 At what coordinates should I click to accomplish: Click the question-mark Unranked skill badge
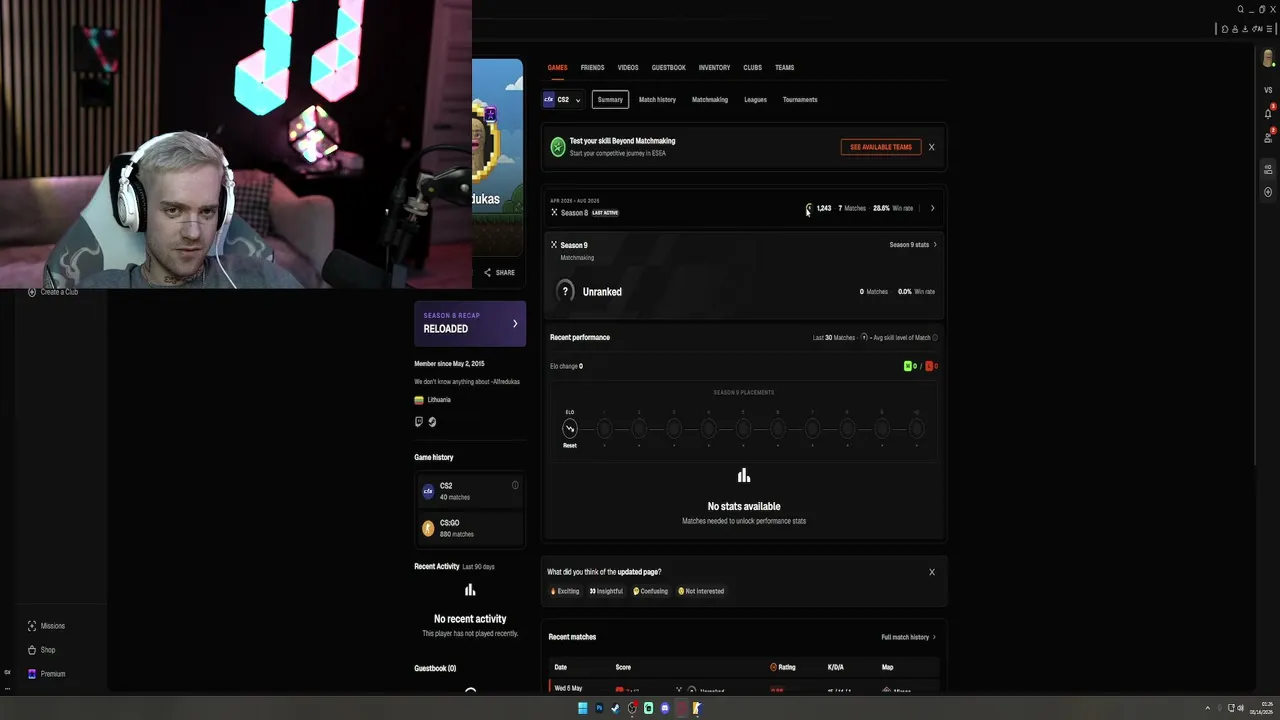(x=565, y=291)
